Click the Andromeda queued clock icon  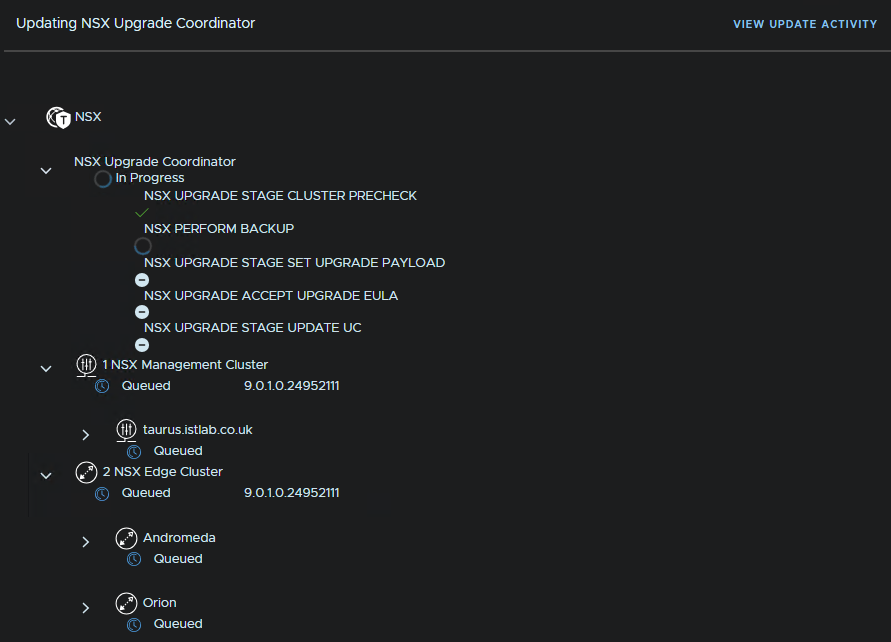134,560
